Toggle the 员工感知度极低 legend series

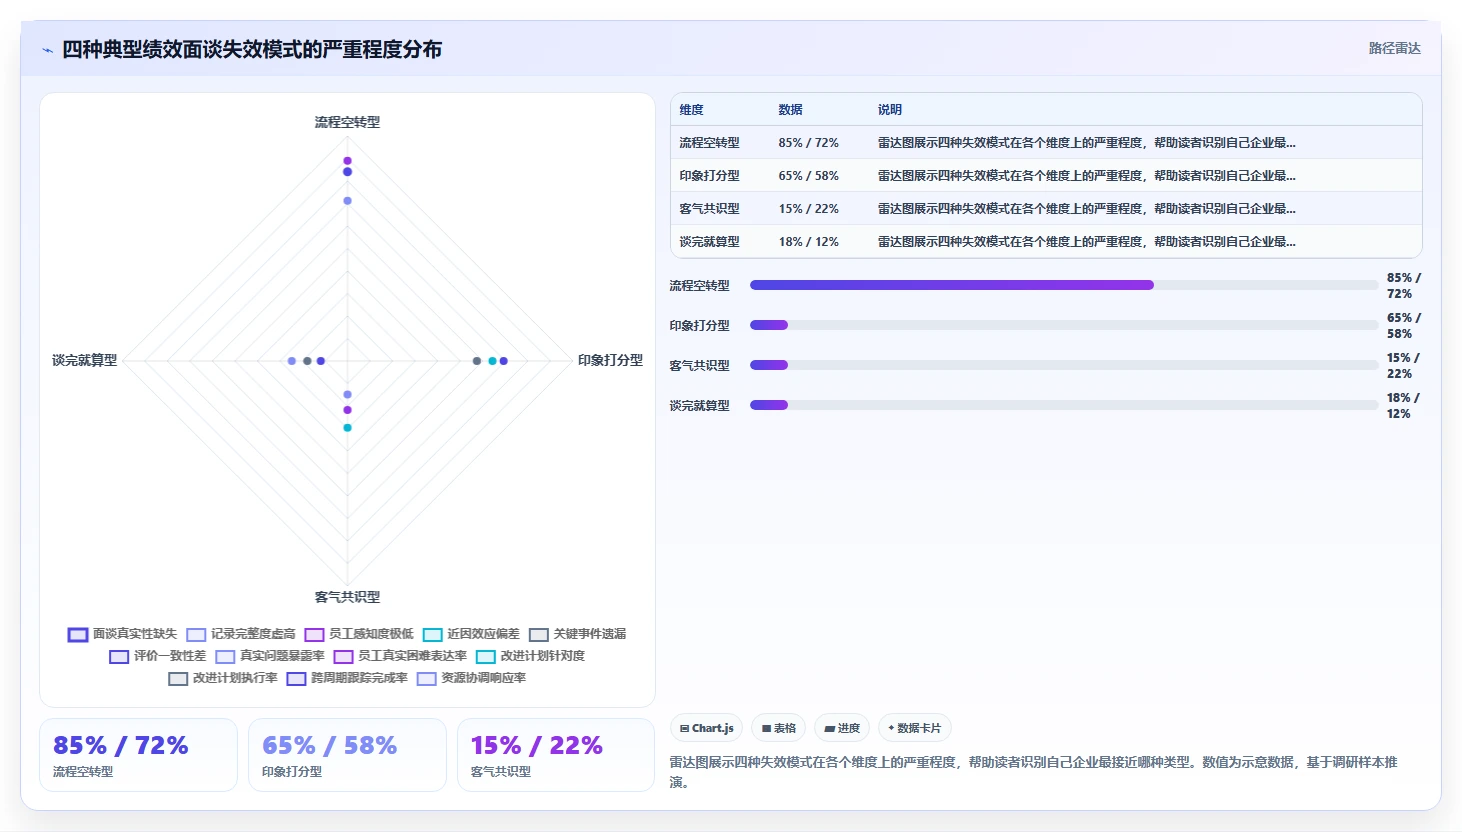pyautogui.click(x=359, y=634)
